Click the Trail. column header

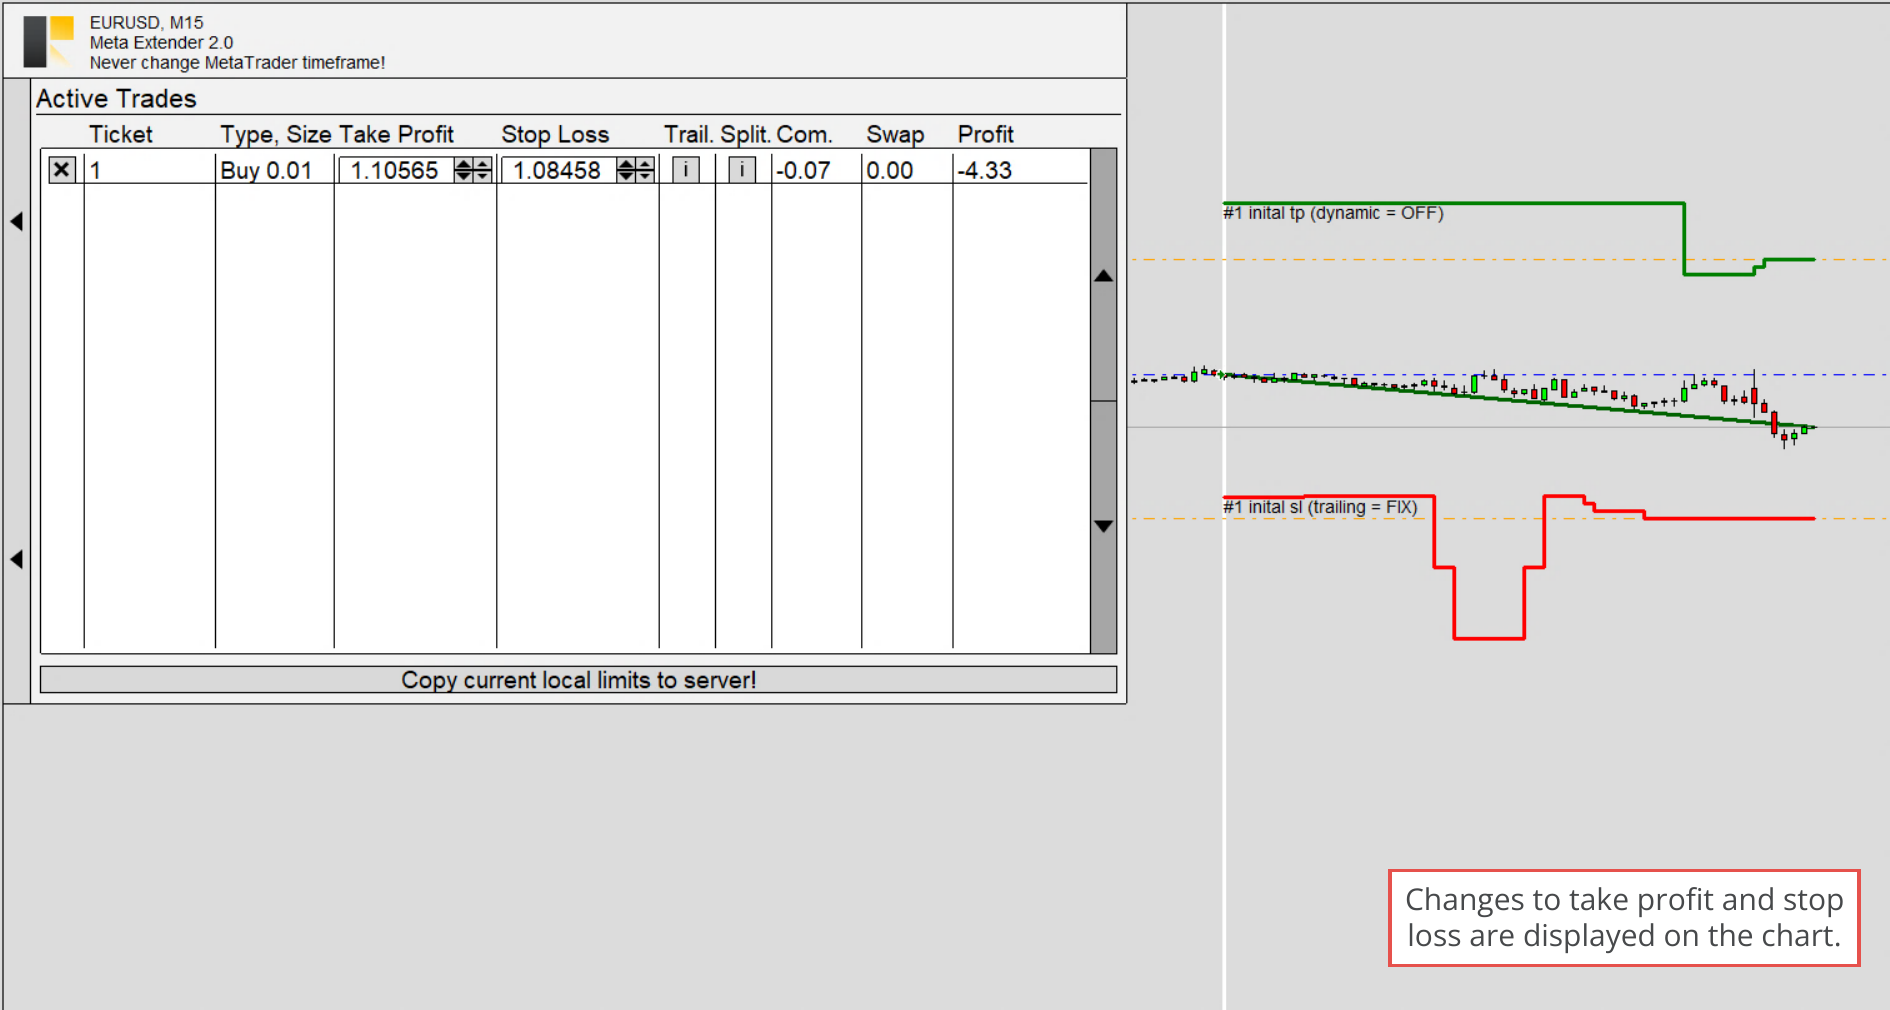point(689,134)
